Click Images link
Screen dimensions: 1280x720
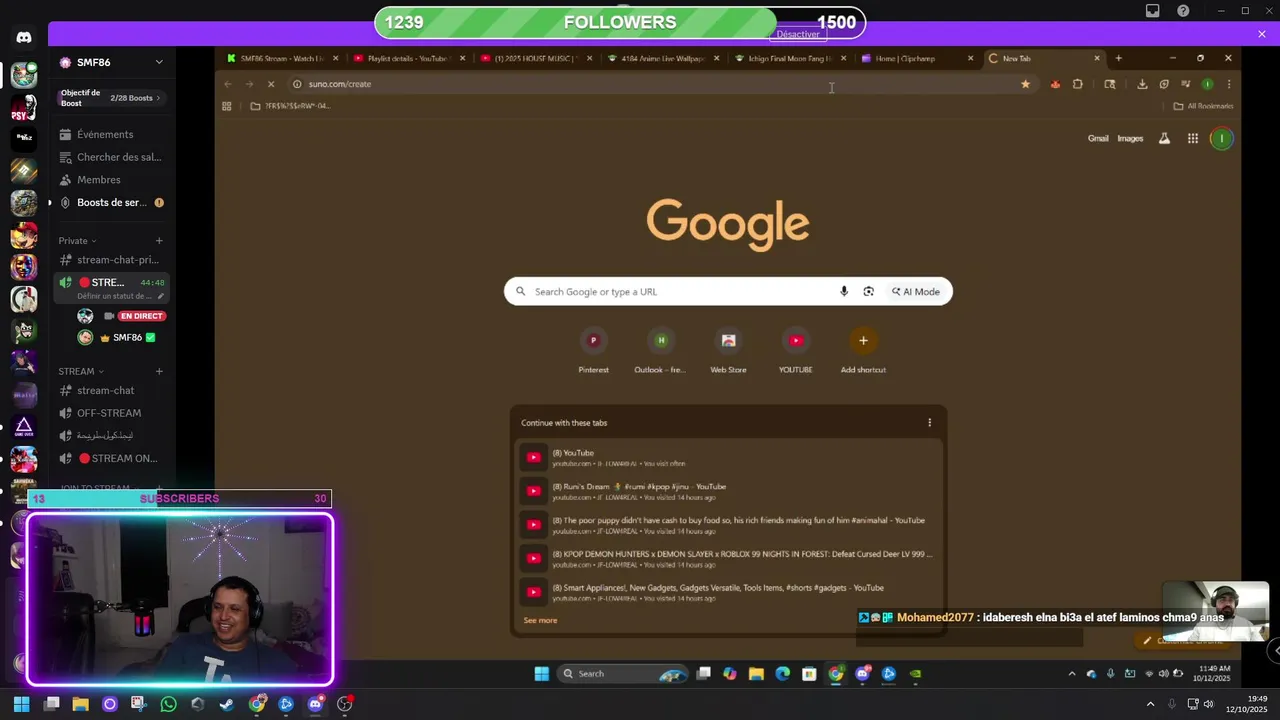click(x=1130, y=139)
